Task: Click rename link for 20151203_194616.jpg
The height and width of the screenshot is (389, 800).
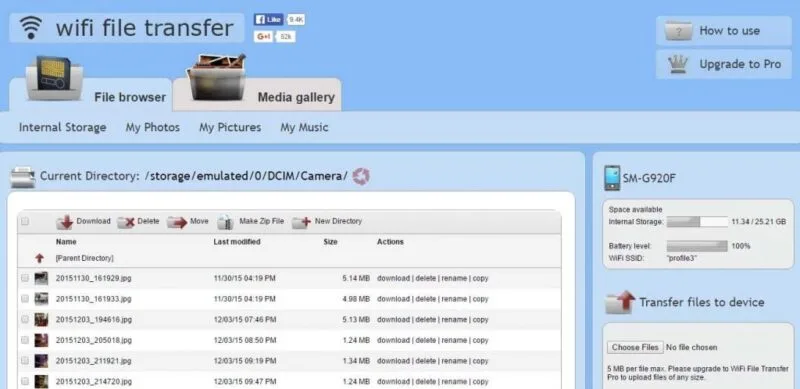Action: pyautogui.click(x=454, y=320)
